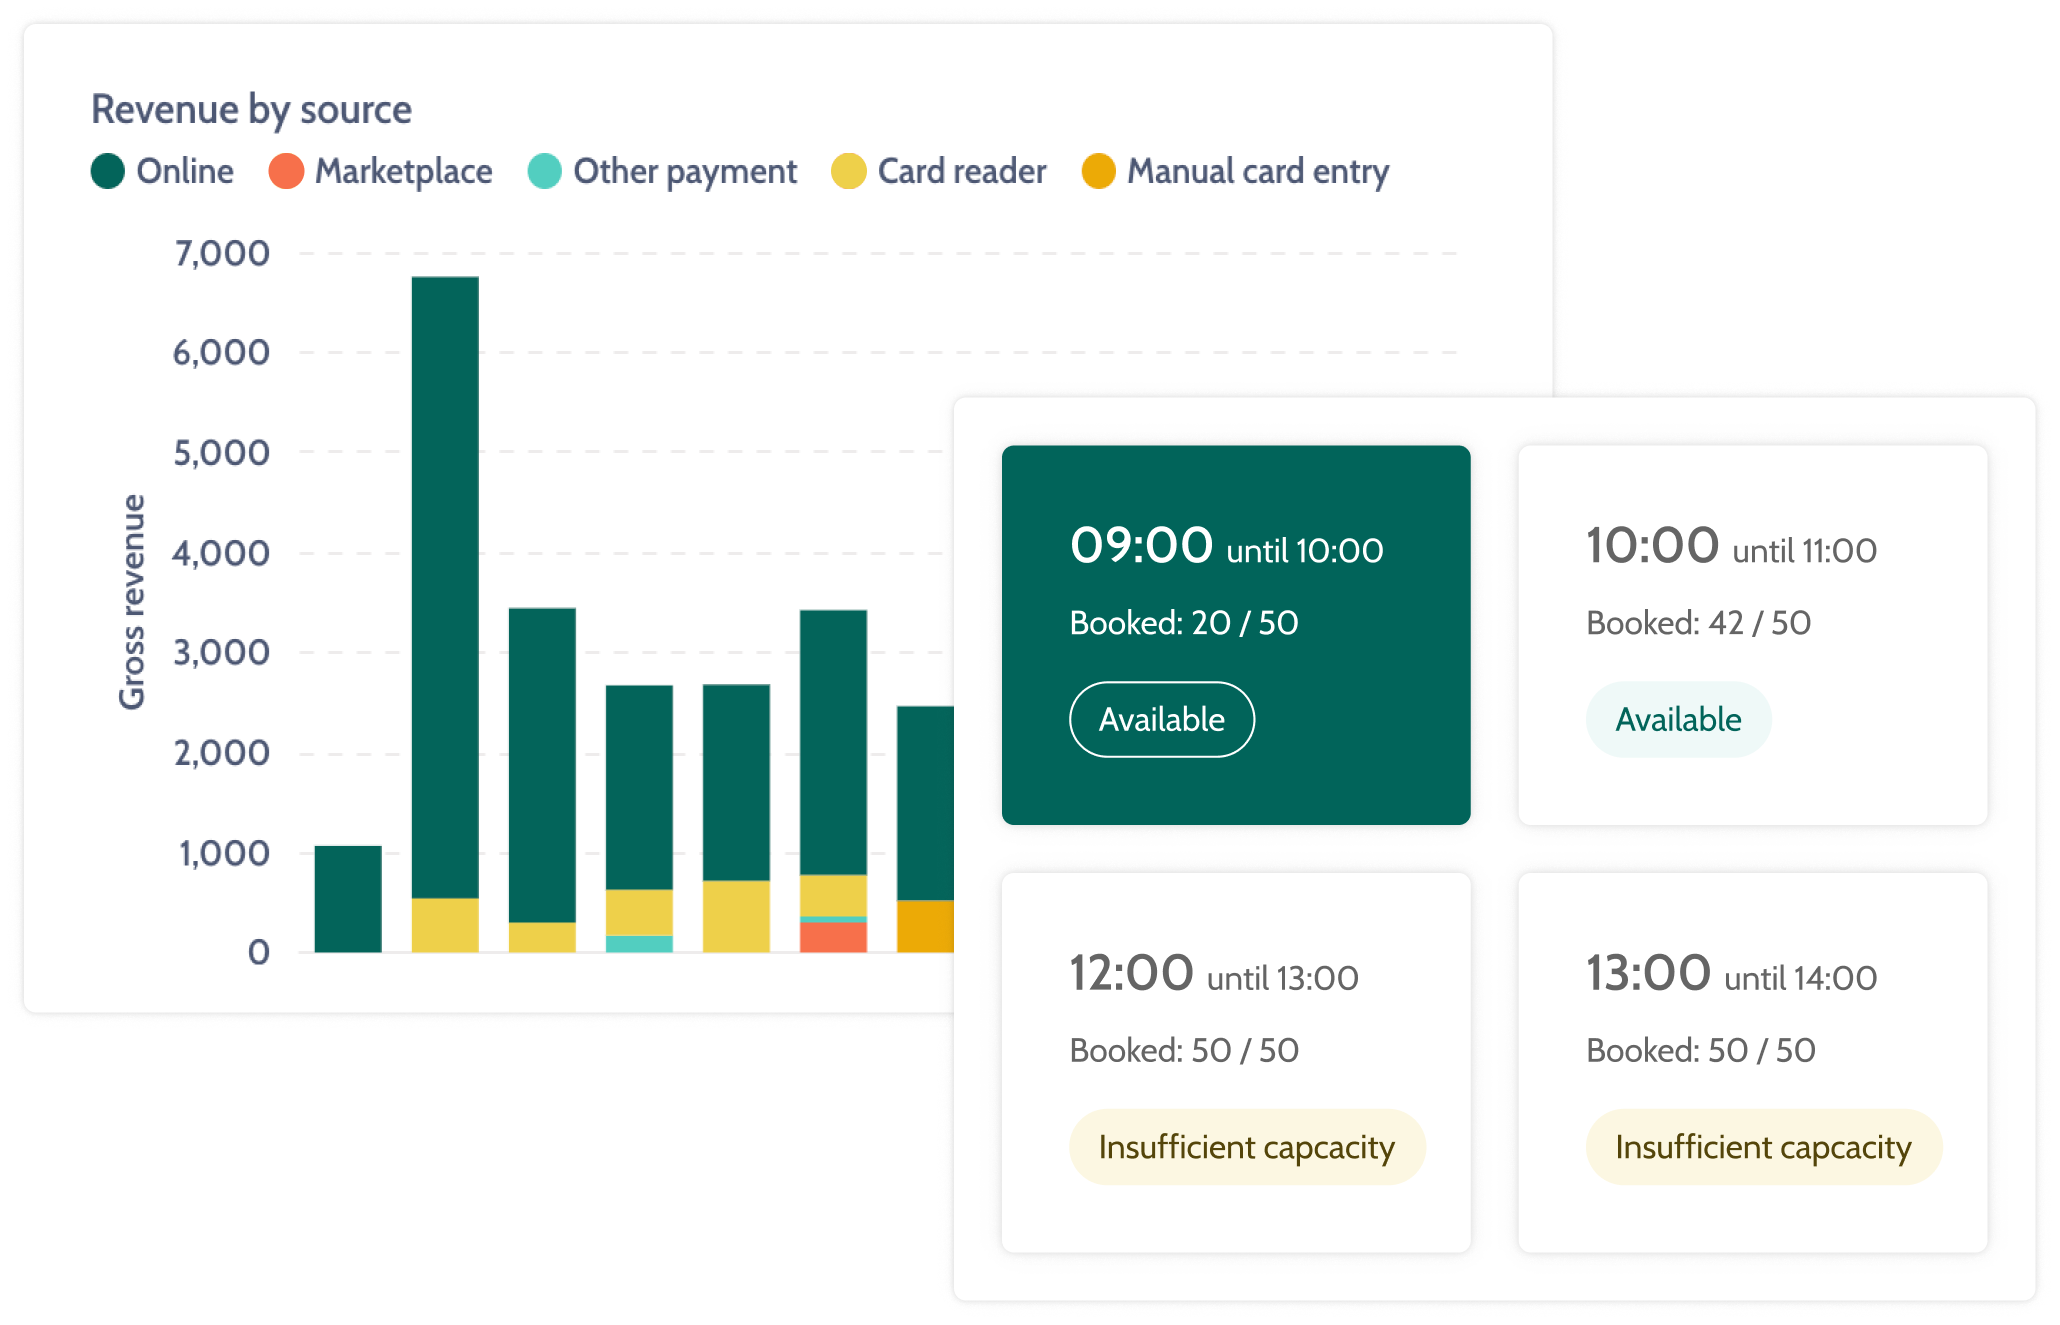Image resolution: width=2060 pixels, height=1325 pixels.
Task: Click the orange Manual card entry bar segment
Action: click(925, 926)
